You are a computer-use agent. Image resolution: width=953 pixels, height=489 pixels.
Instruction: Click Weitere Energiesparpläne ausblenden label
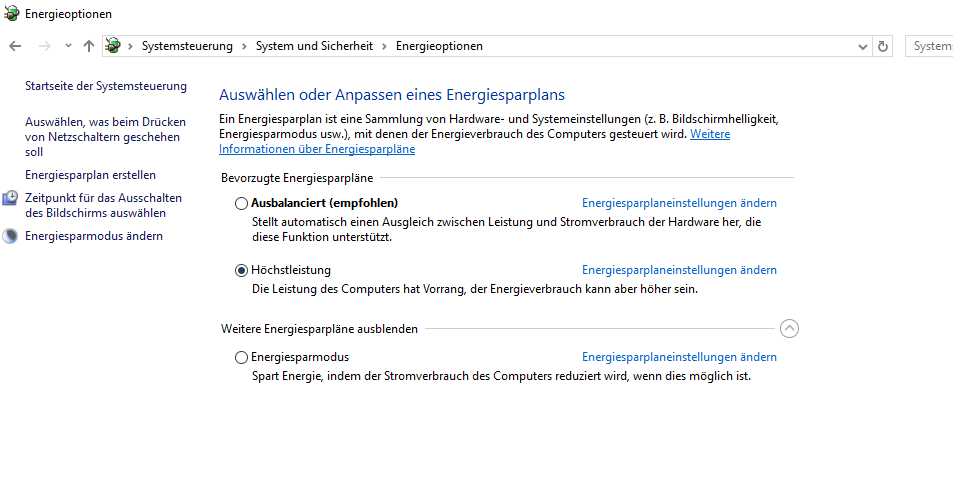[319, 329]
